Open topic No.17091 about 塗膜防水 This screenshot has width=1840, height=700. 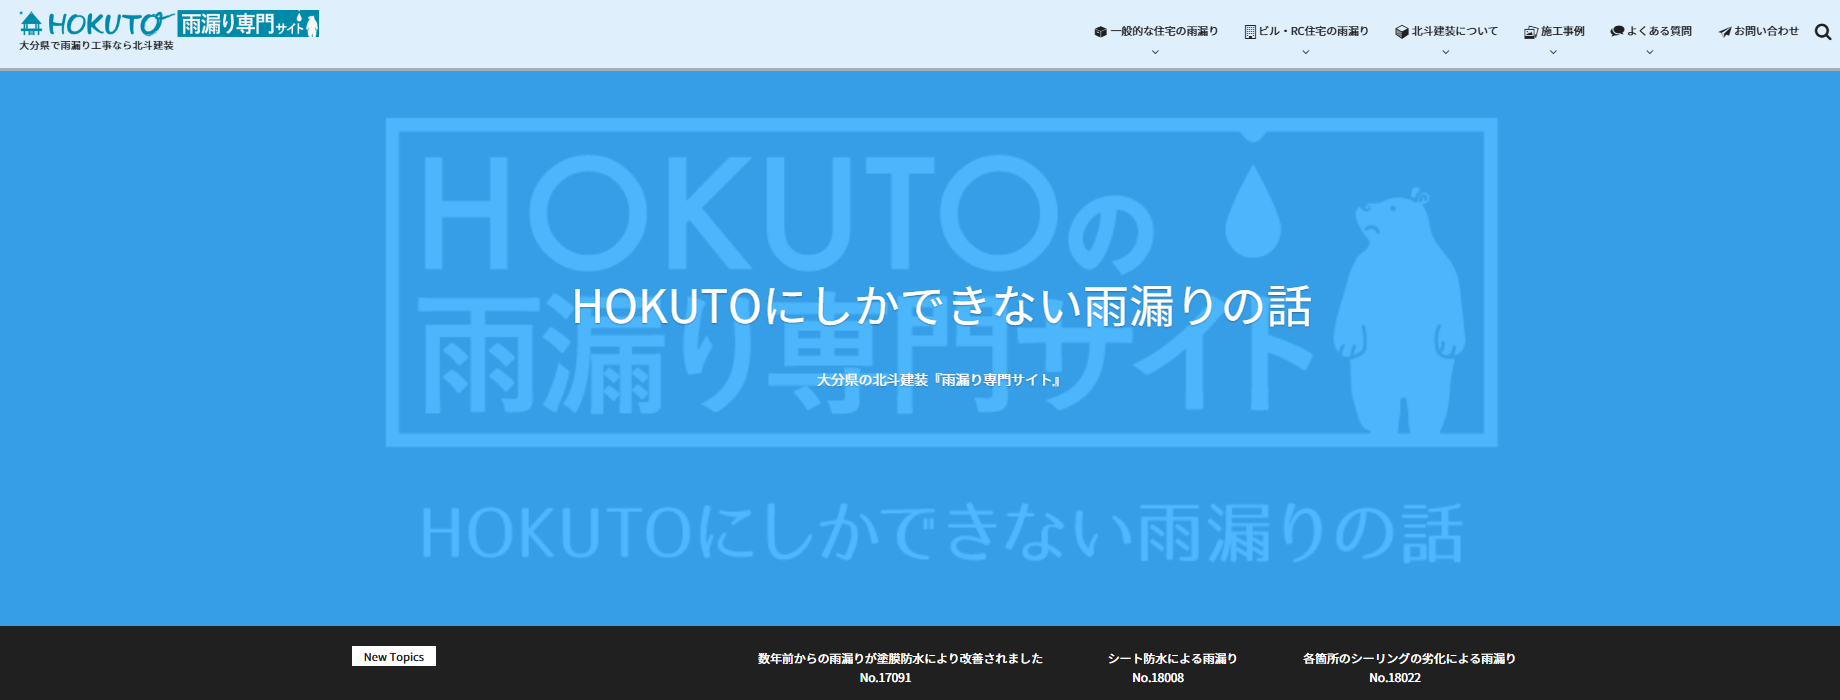tap(899, 667)
